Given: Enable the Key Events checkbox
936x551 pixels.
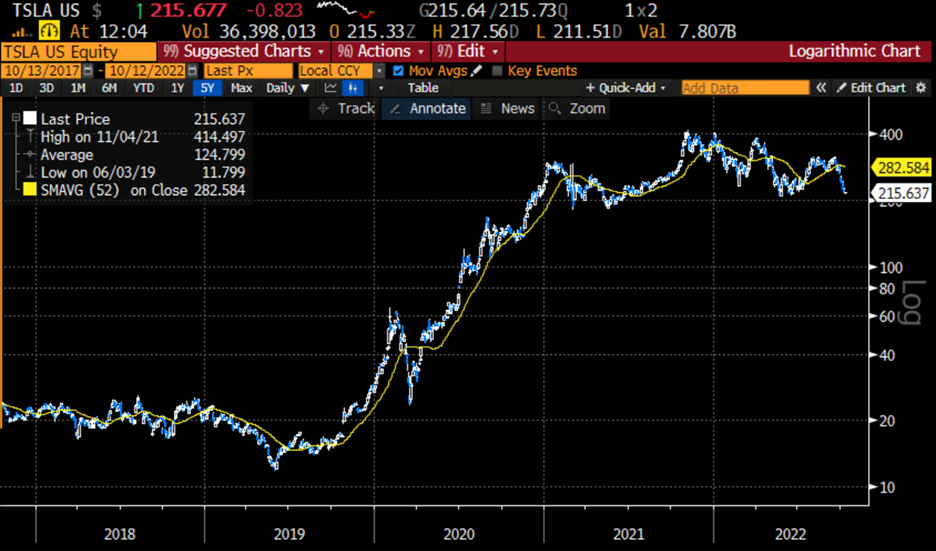Looking at the screenshot, I should pos(497,70).
